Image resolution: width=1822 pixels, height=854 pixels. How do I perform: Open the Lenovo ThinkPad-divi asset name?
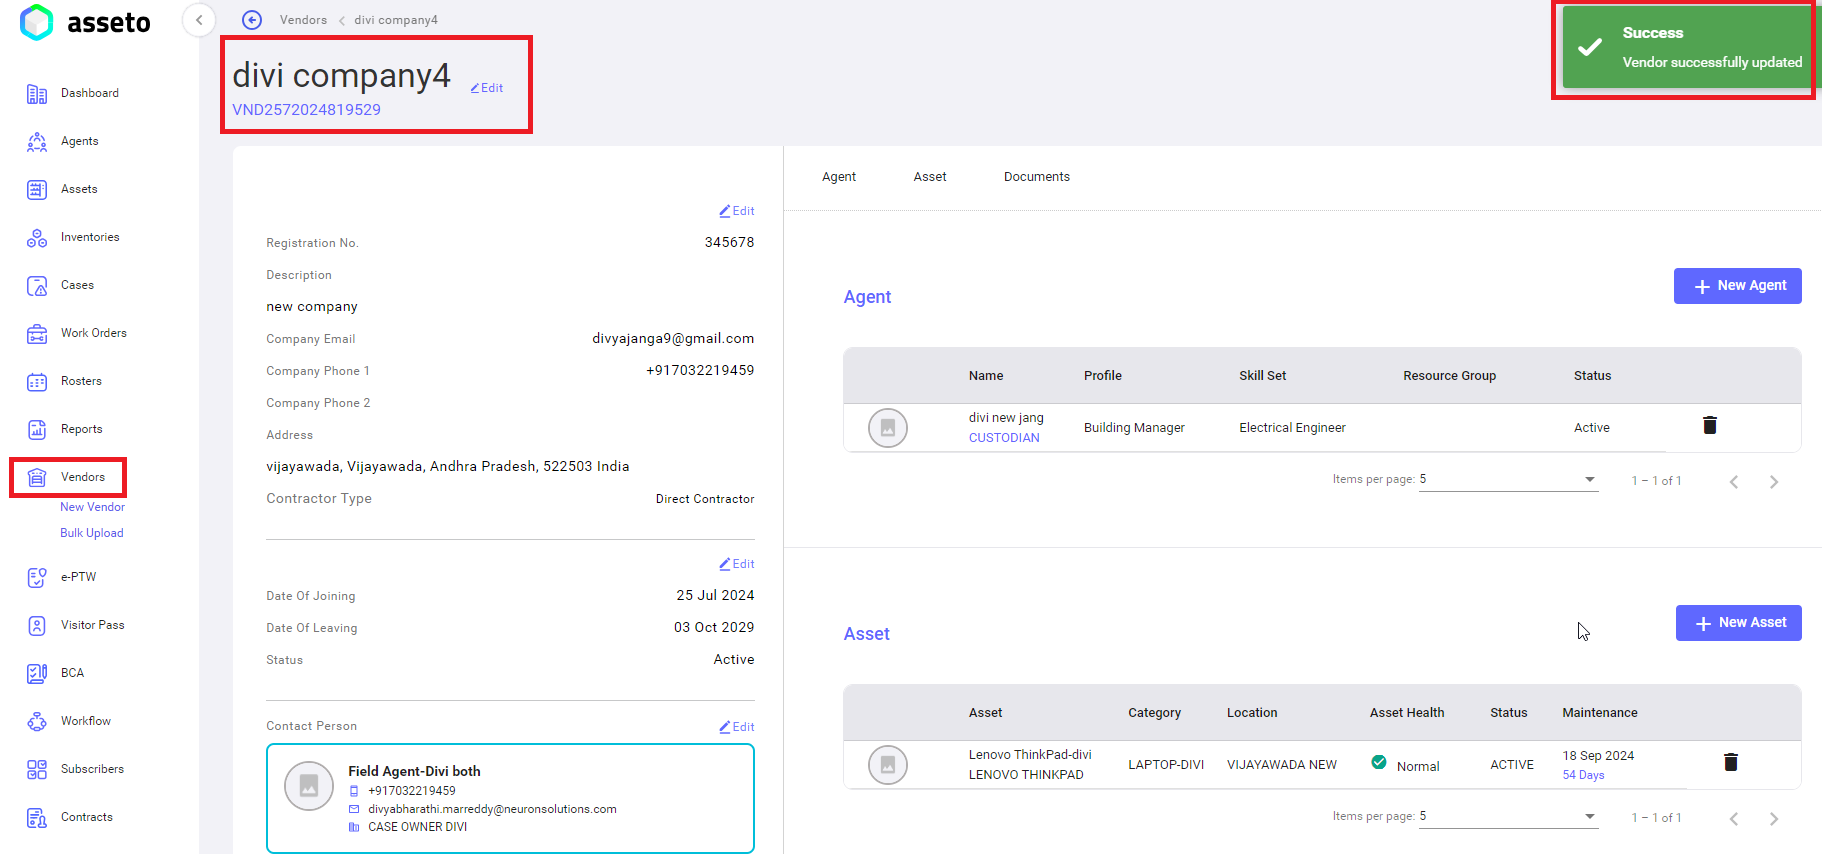click(x=1030, y=755)
